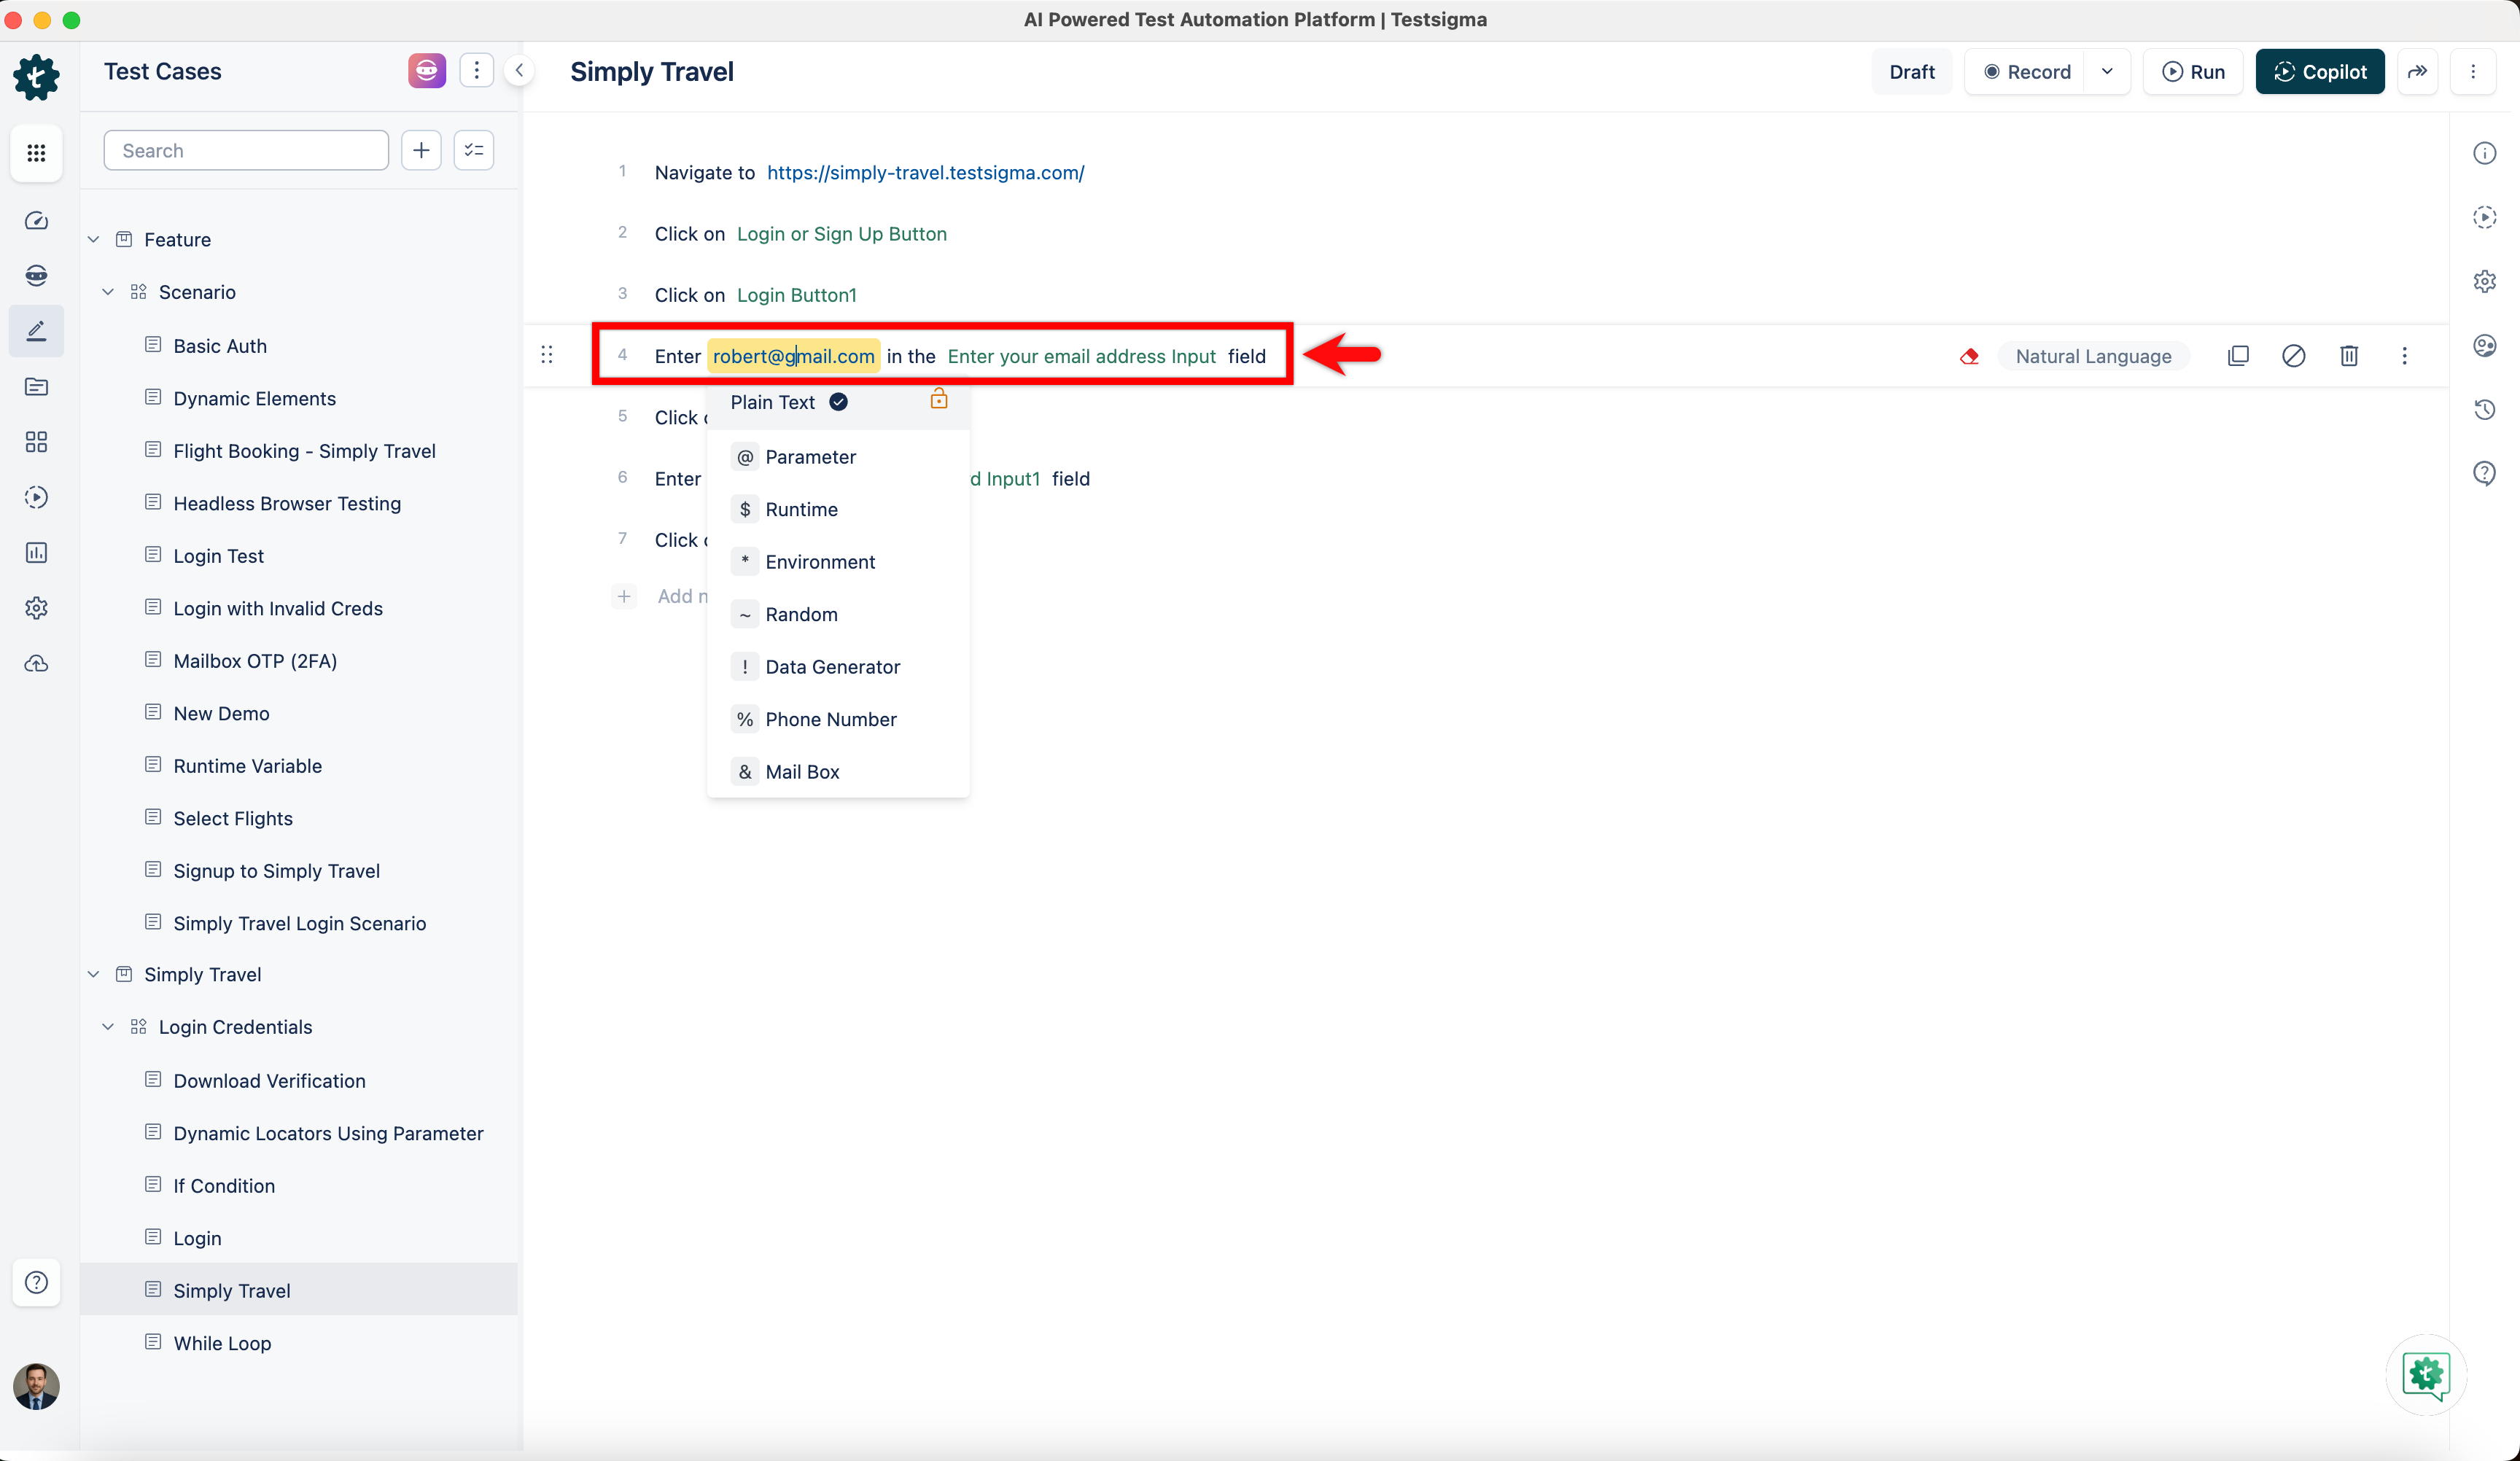Screen dimensions: 2520x1461
Task: Open the left sidebar settings gear icon
Action: pos(36,608)
